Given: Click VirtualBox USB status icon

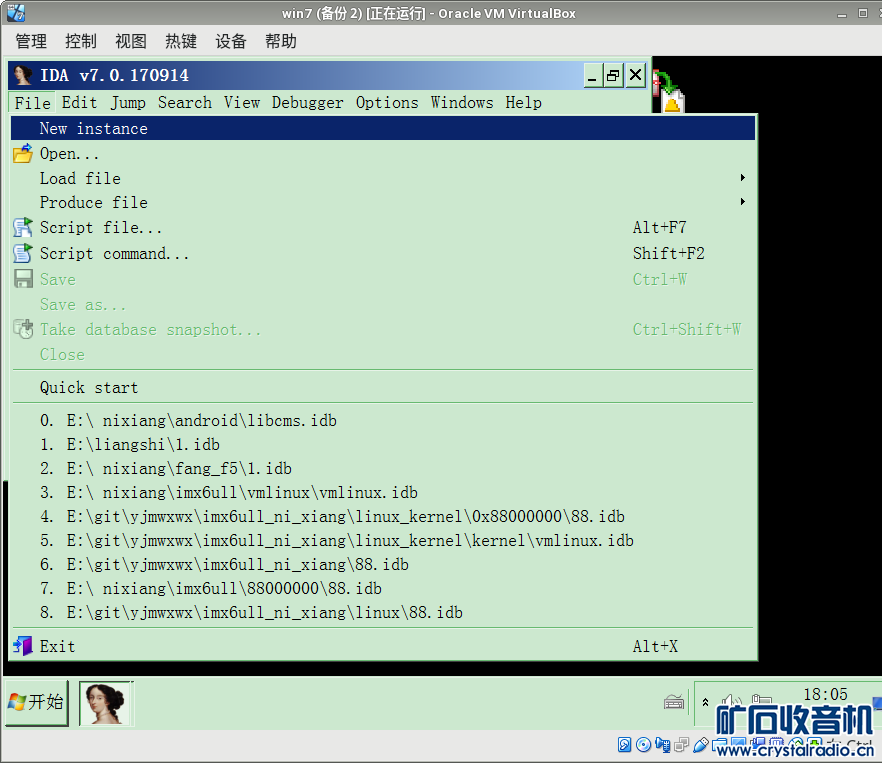Looking at the screenshot, I should click(x=701, y=745).
